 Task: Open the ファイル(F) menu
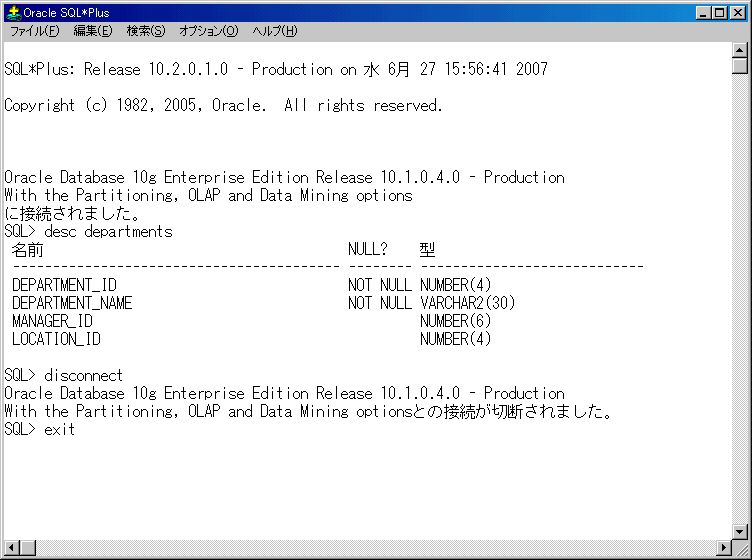(35, 31)
